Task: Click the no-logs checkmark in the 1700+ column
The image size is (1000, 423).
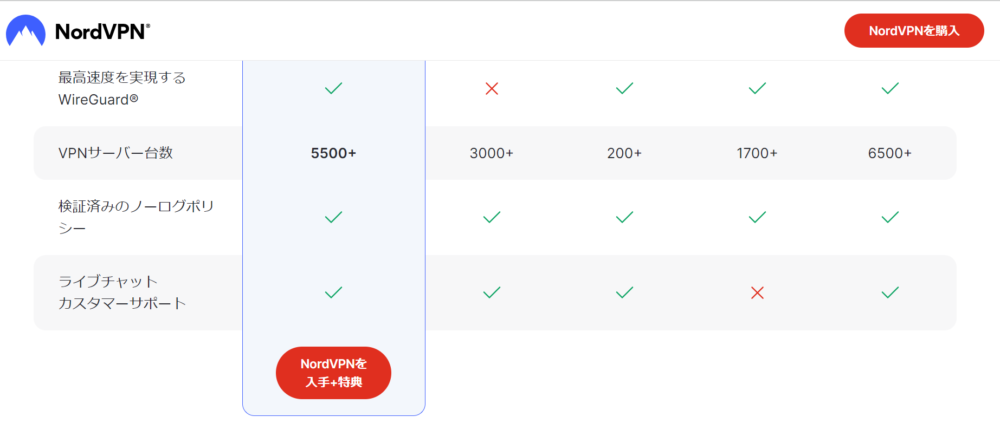Action: click(x=757, y=217)
